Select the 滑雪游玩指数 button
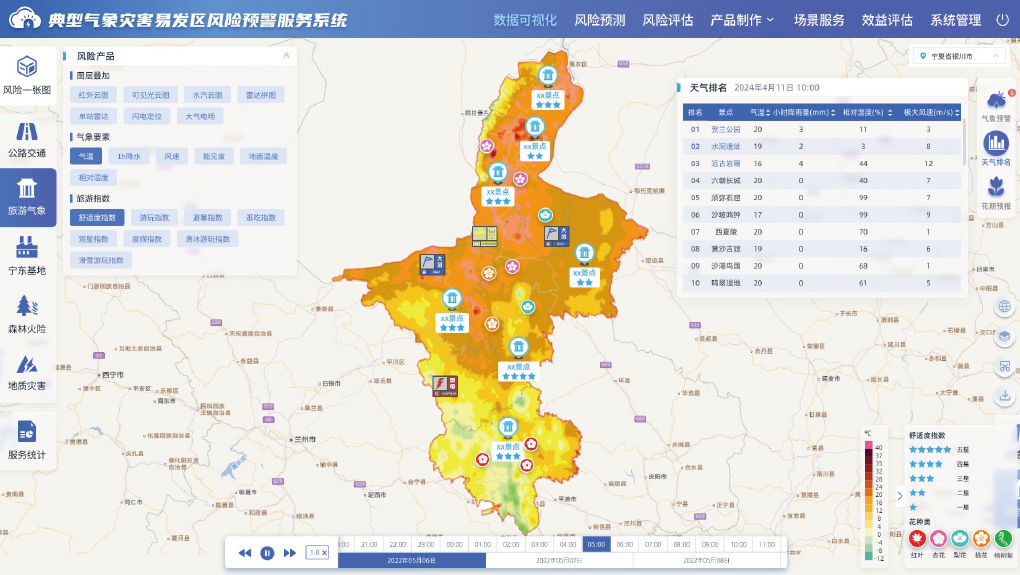The height and width of the screenshot is (575, 1020). (101, 260)
